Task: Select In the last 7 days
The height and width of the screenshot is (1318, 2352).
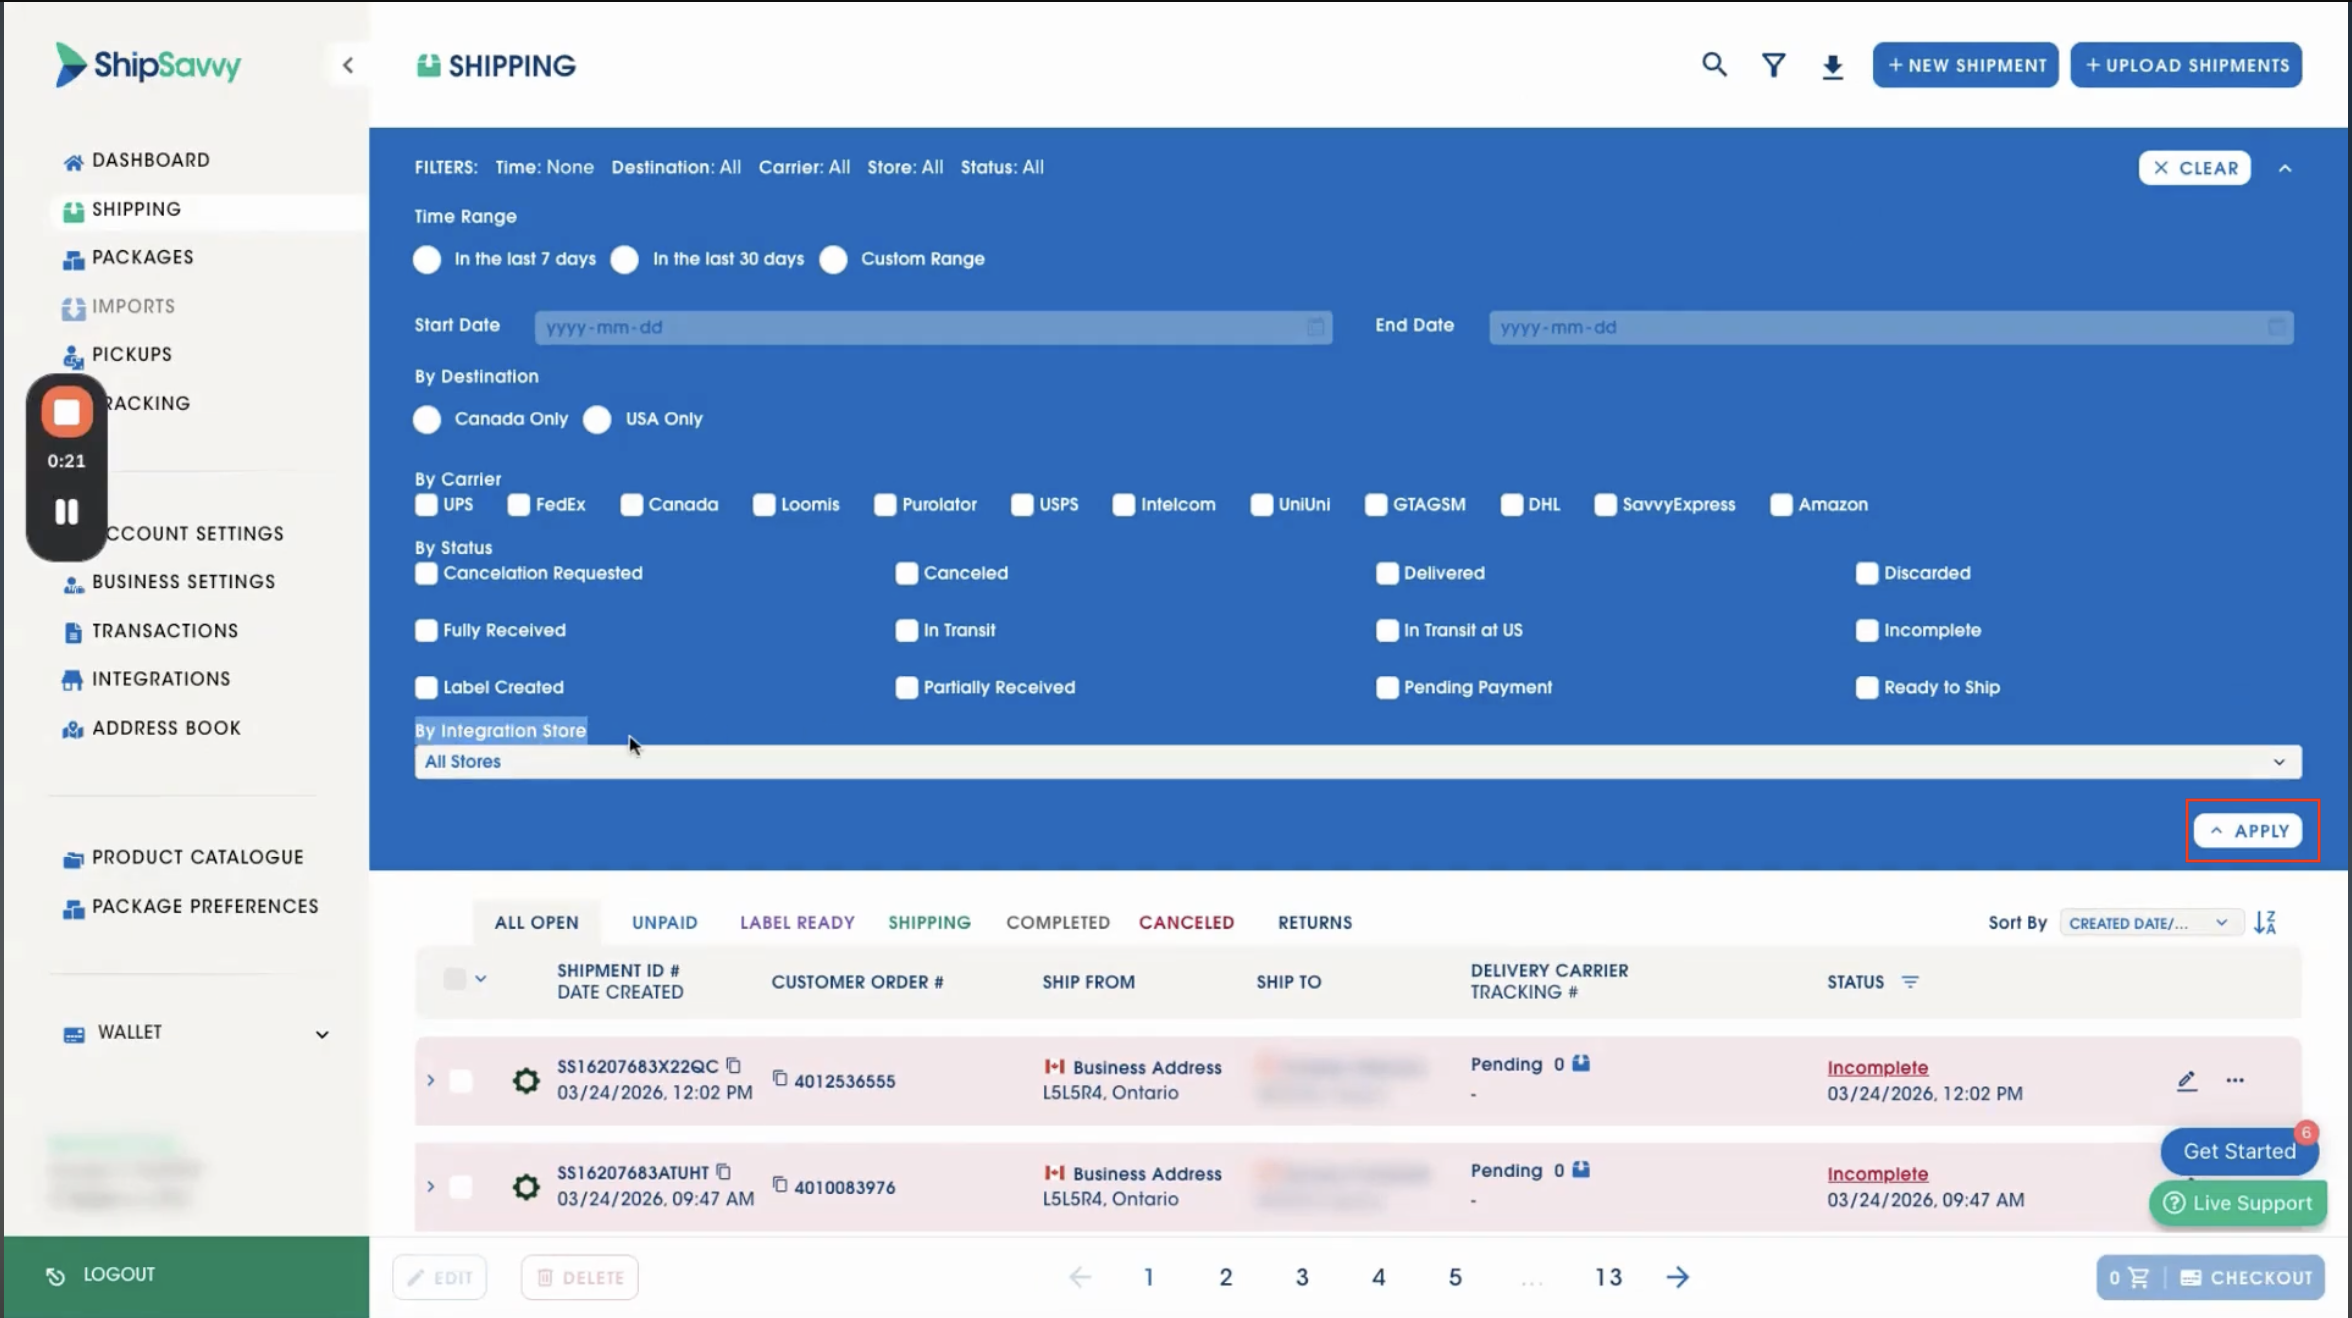Action: click(427, 259)
